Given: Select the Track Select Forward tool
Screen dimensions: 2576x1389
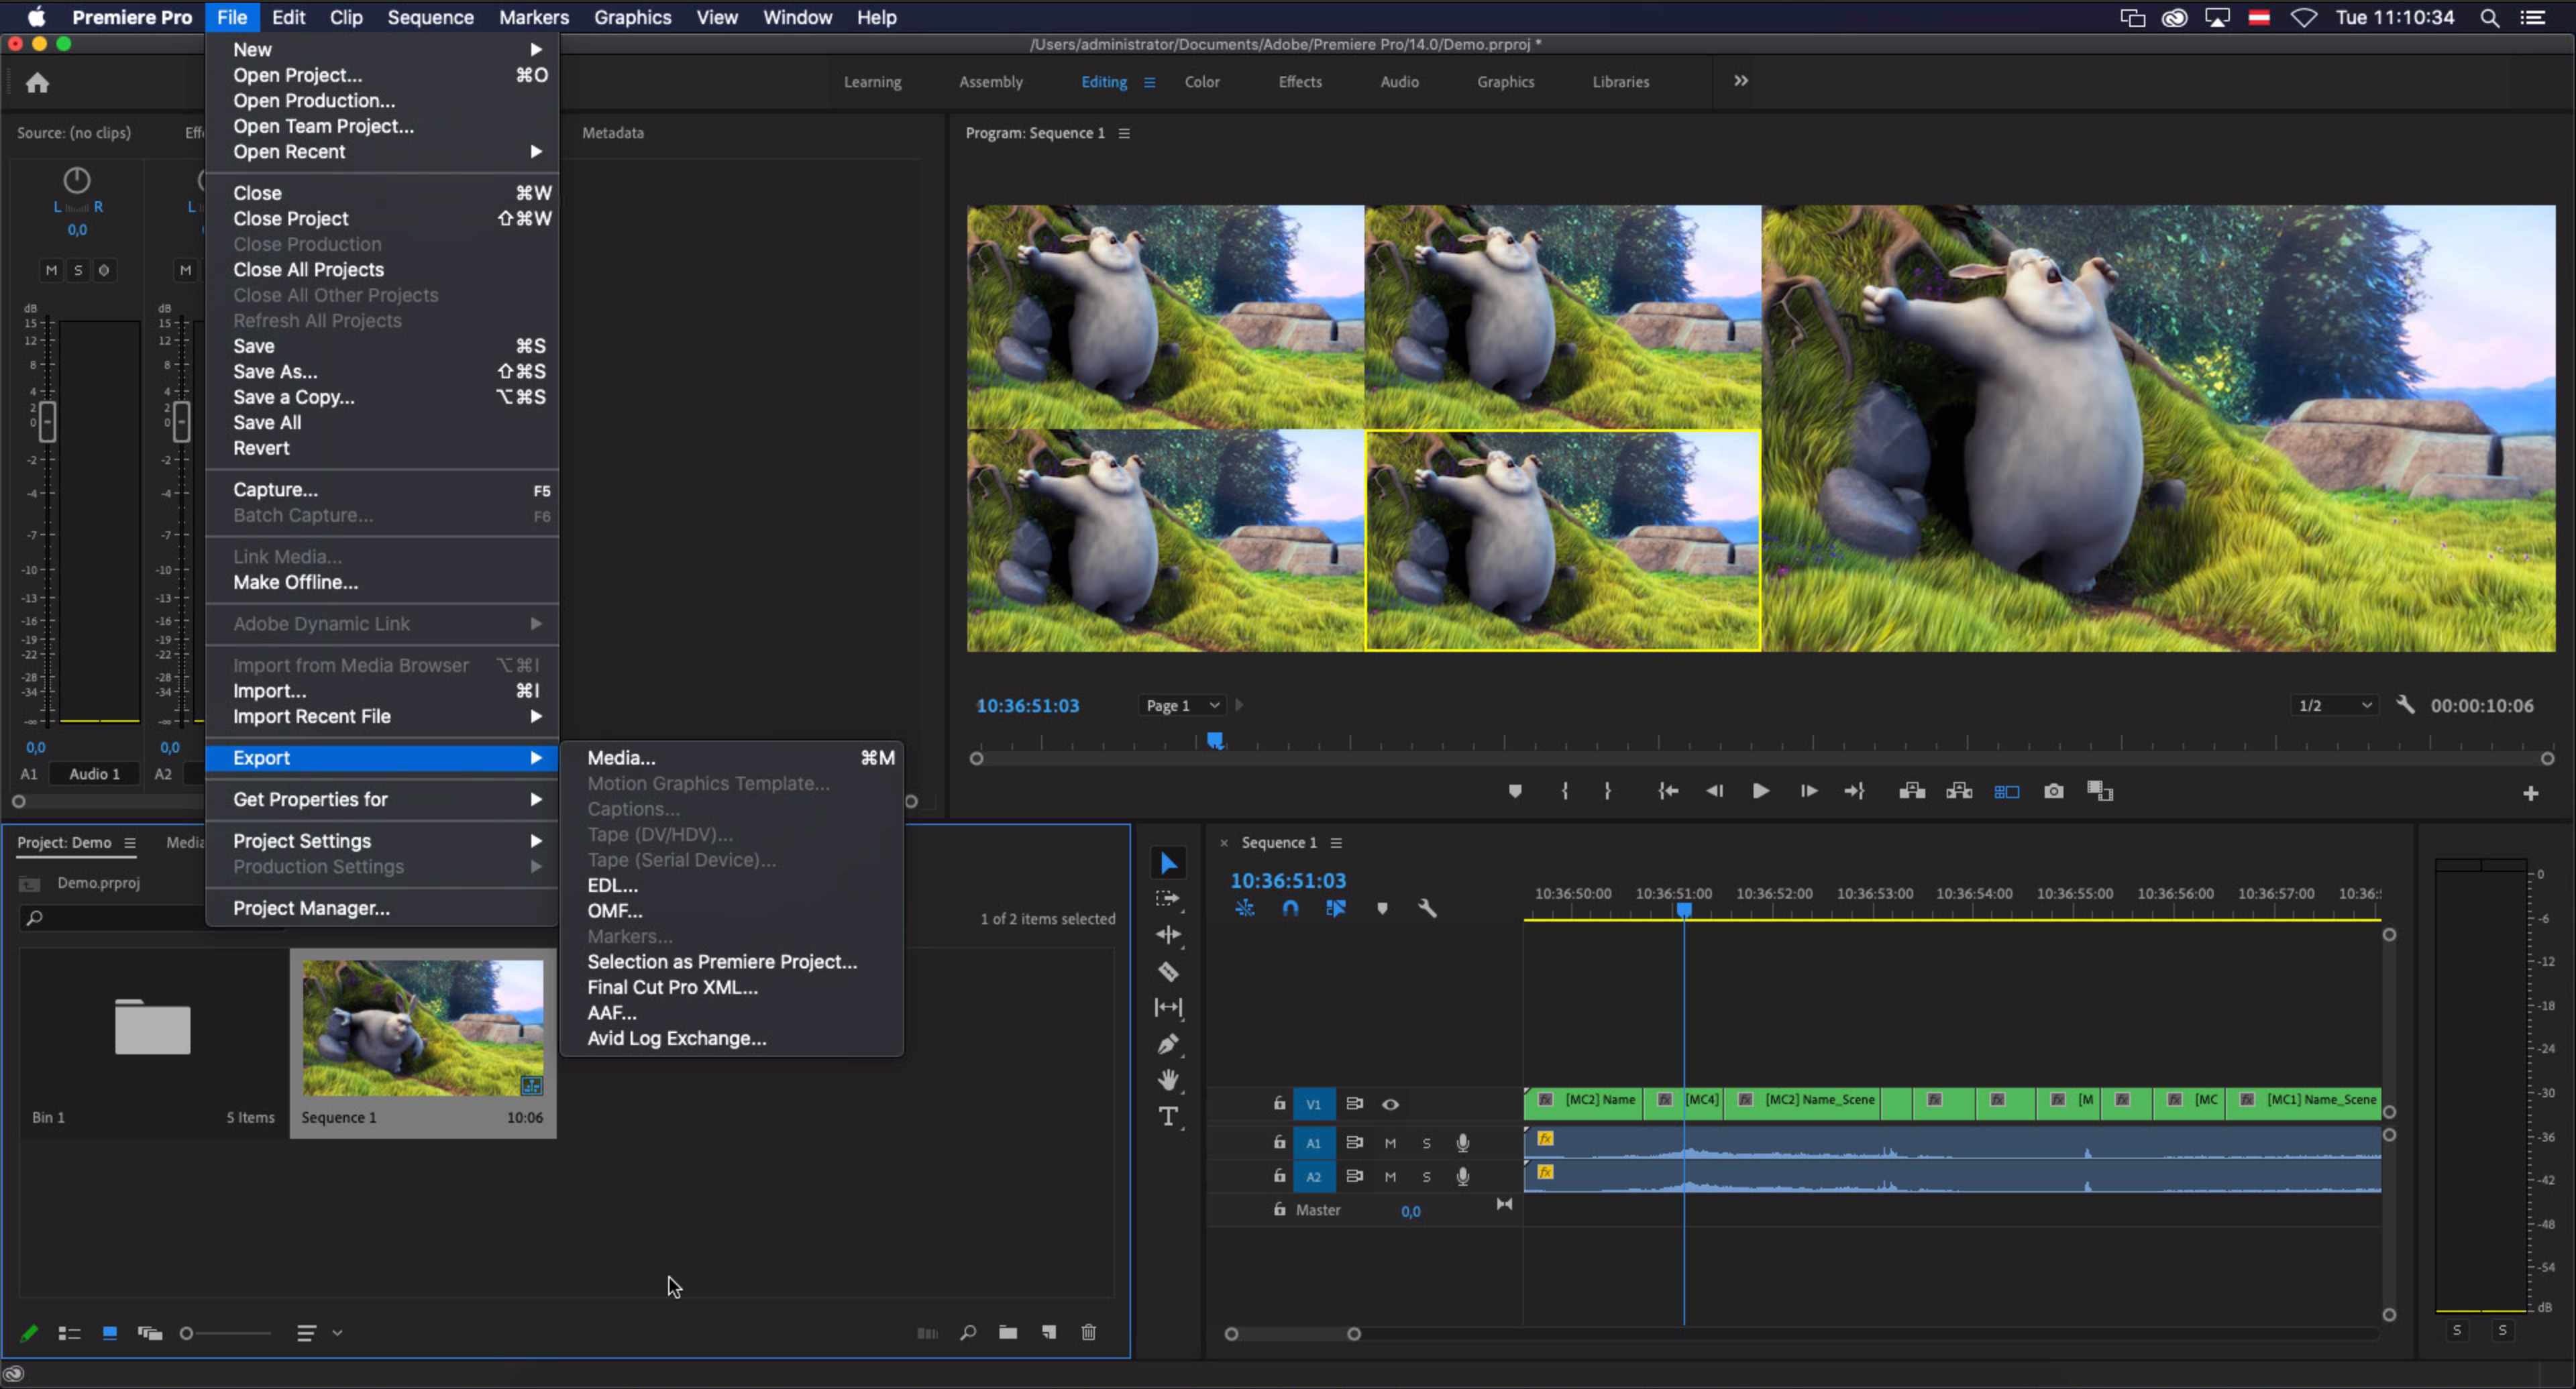Looking at the screenshot, I should [1168, 899].
